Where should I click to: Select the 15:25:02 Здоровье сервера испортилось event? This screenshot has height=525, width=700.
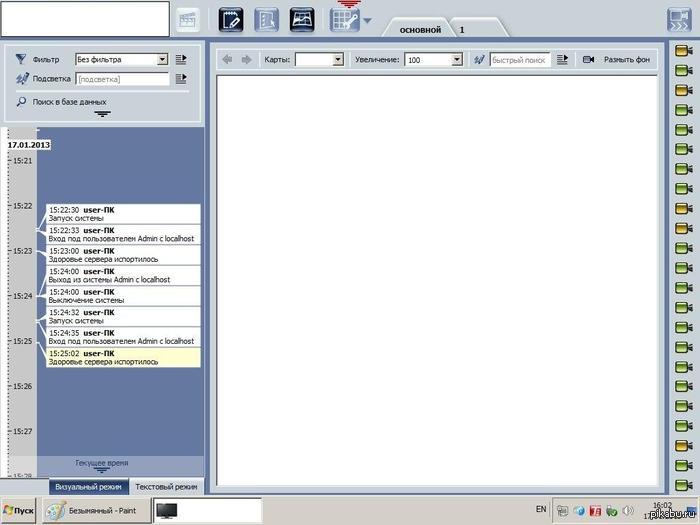[123, 357]
